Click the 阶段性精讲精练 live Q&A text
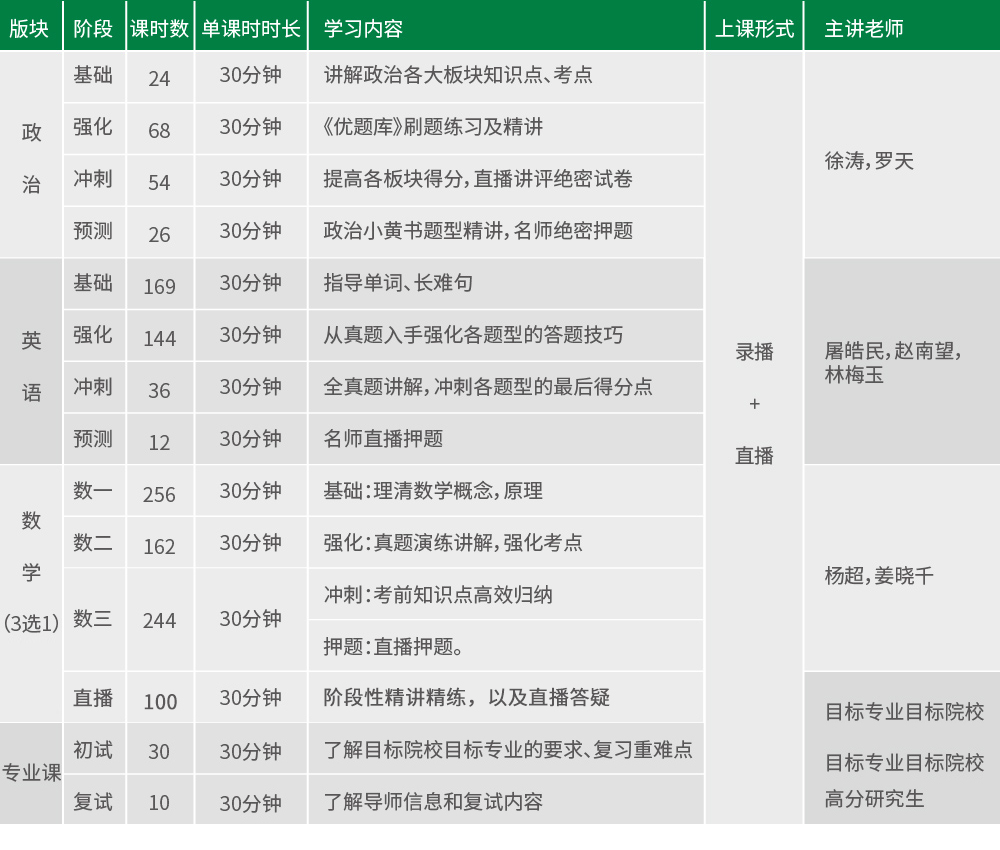 466,697
